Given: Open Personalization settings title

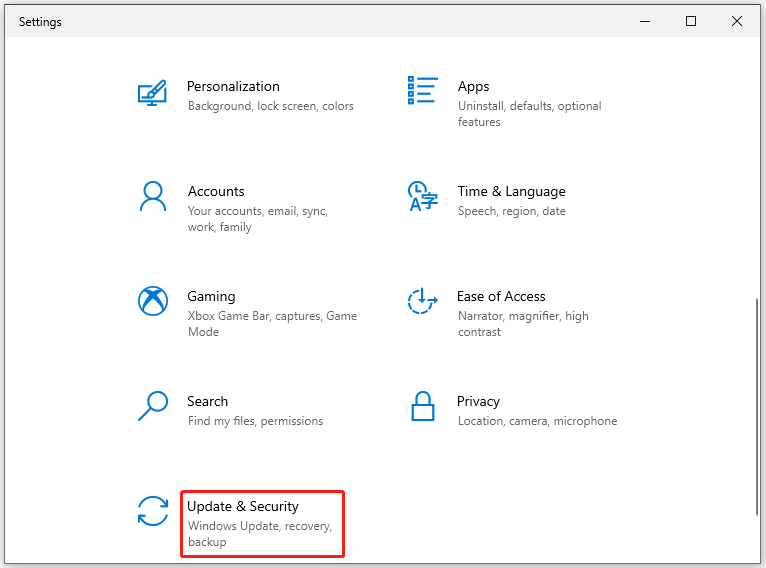Looking at the screenshot, I should (233, 86).
